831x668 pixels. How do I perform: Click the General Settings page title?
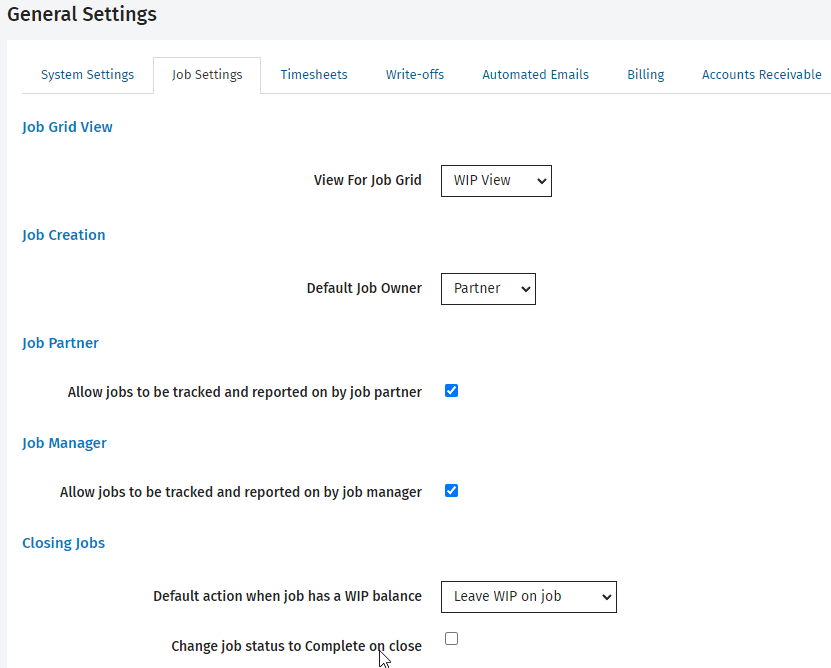click(x=82, y=14)
